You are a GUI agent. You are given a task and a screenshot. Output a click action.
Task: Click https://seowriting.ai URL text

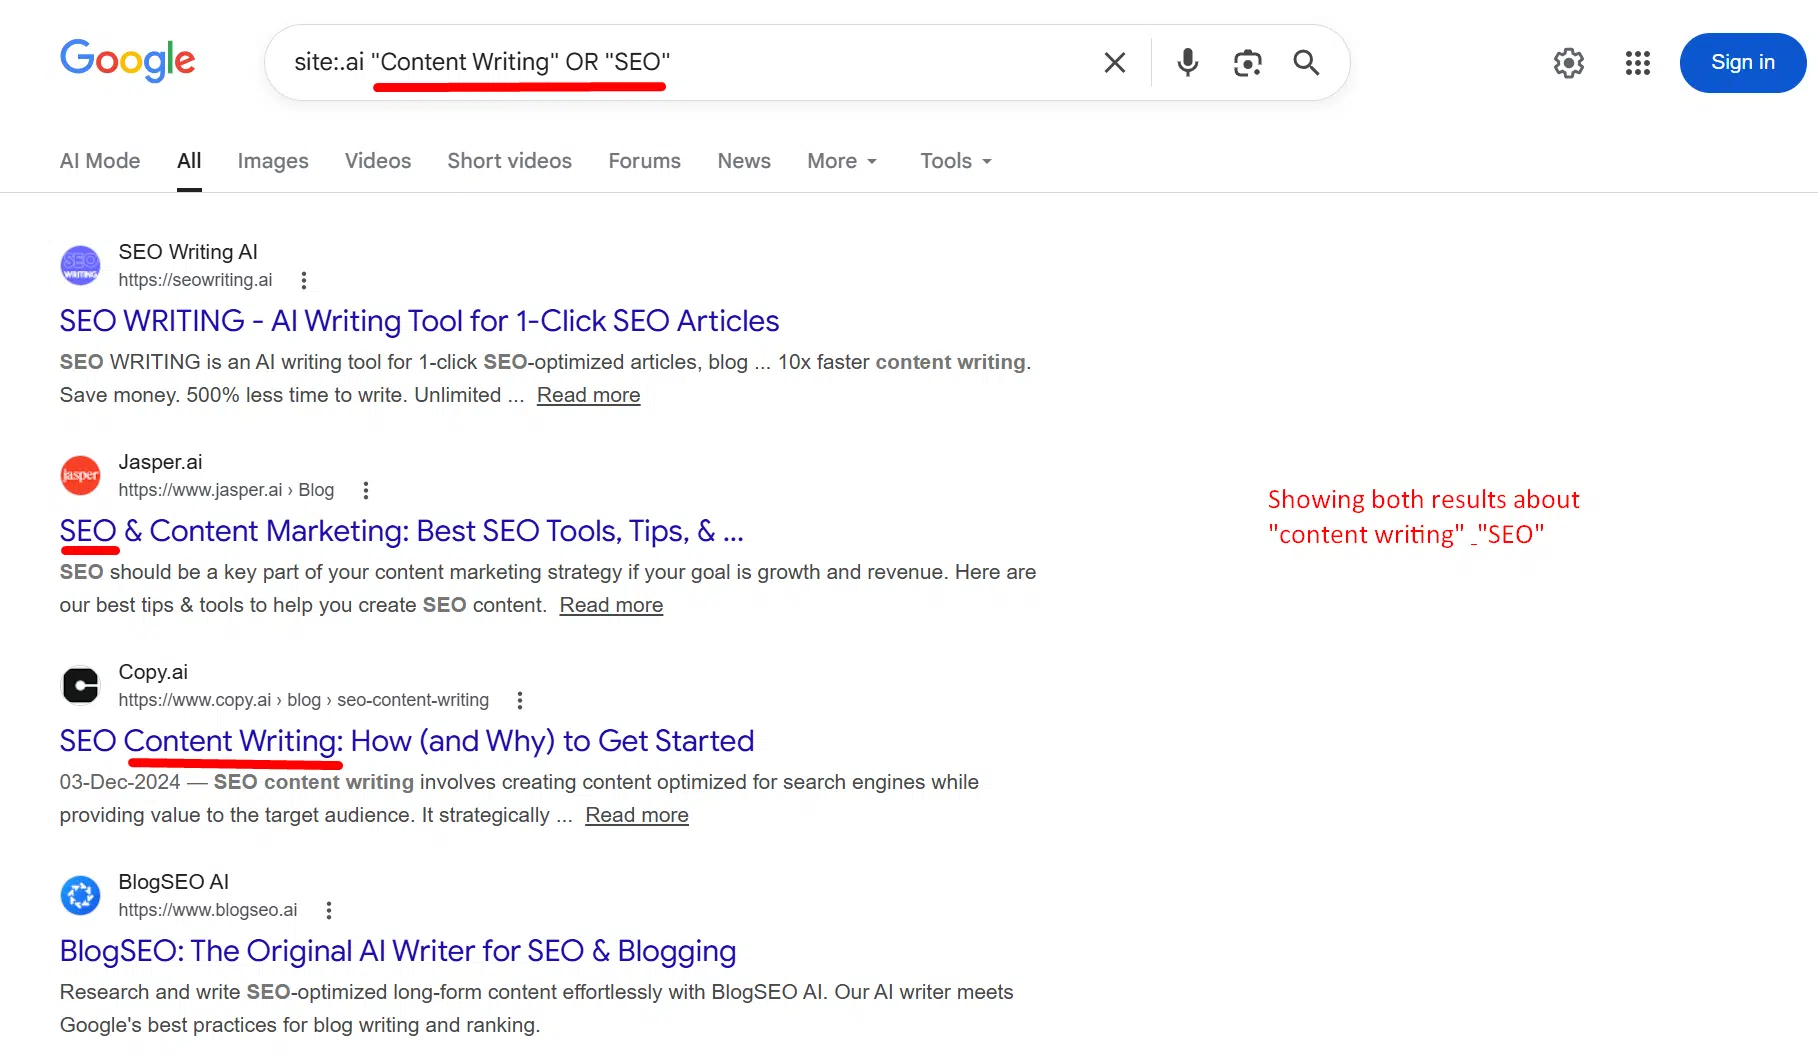click(x=195, y=280)
